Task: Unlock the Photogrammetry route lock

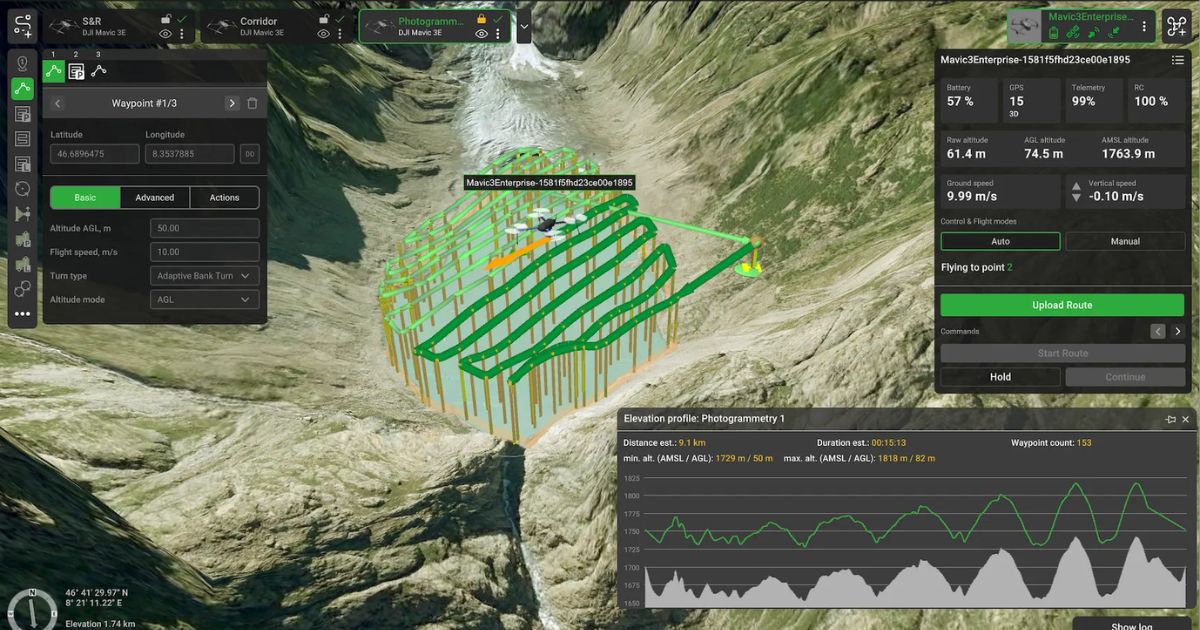Action: click(481, 19)
